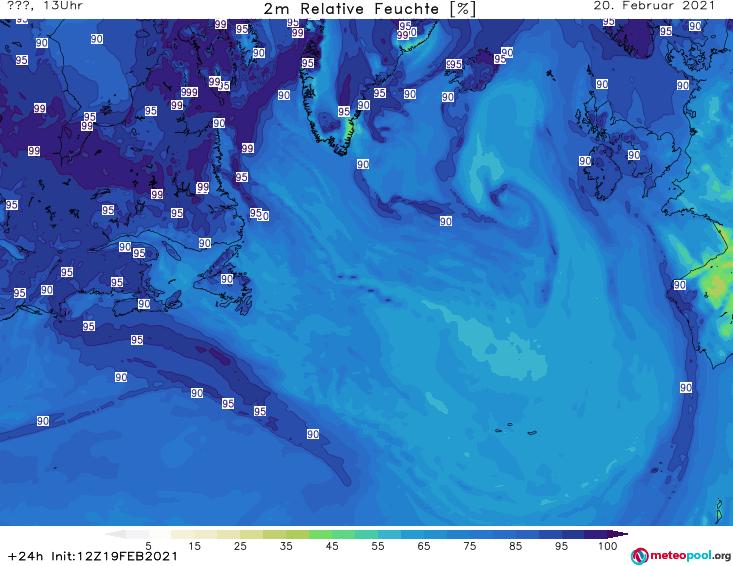The width and height of the screenshot is (733, 566).
Task: Click the legend value 5
Action: [x=148, y=546]
